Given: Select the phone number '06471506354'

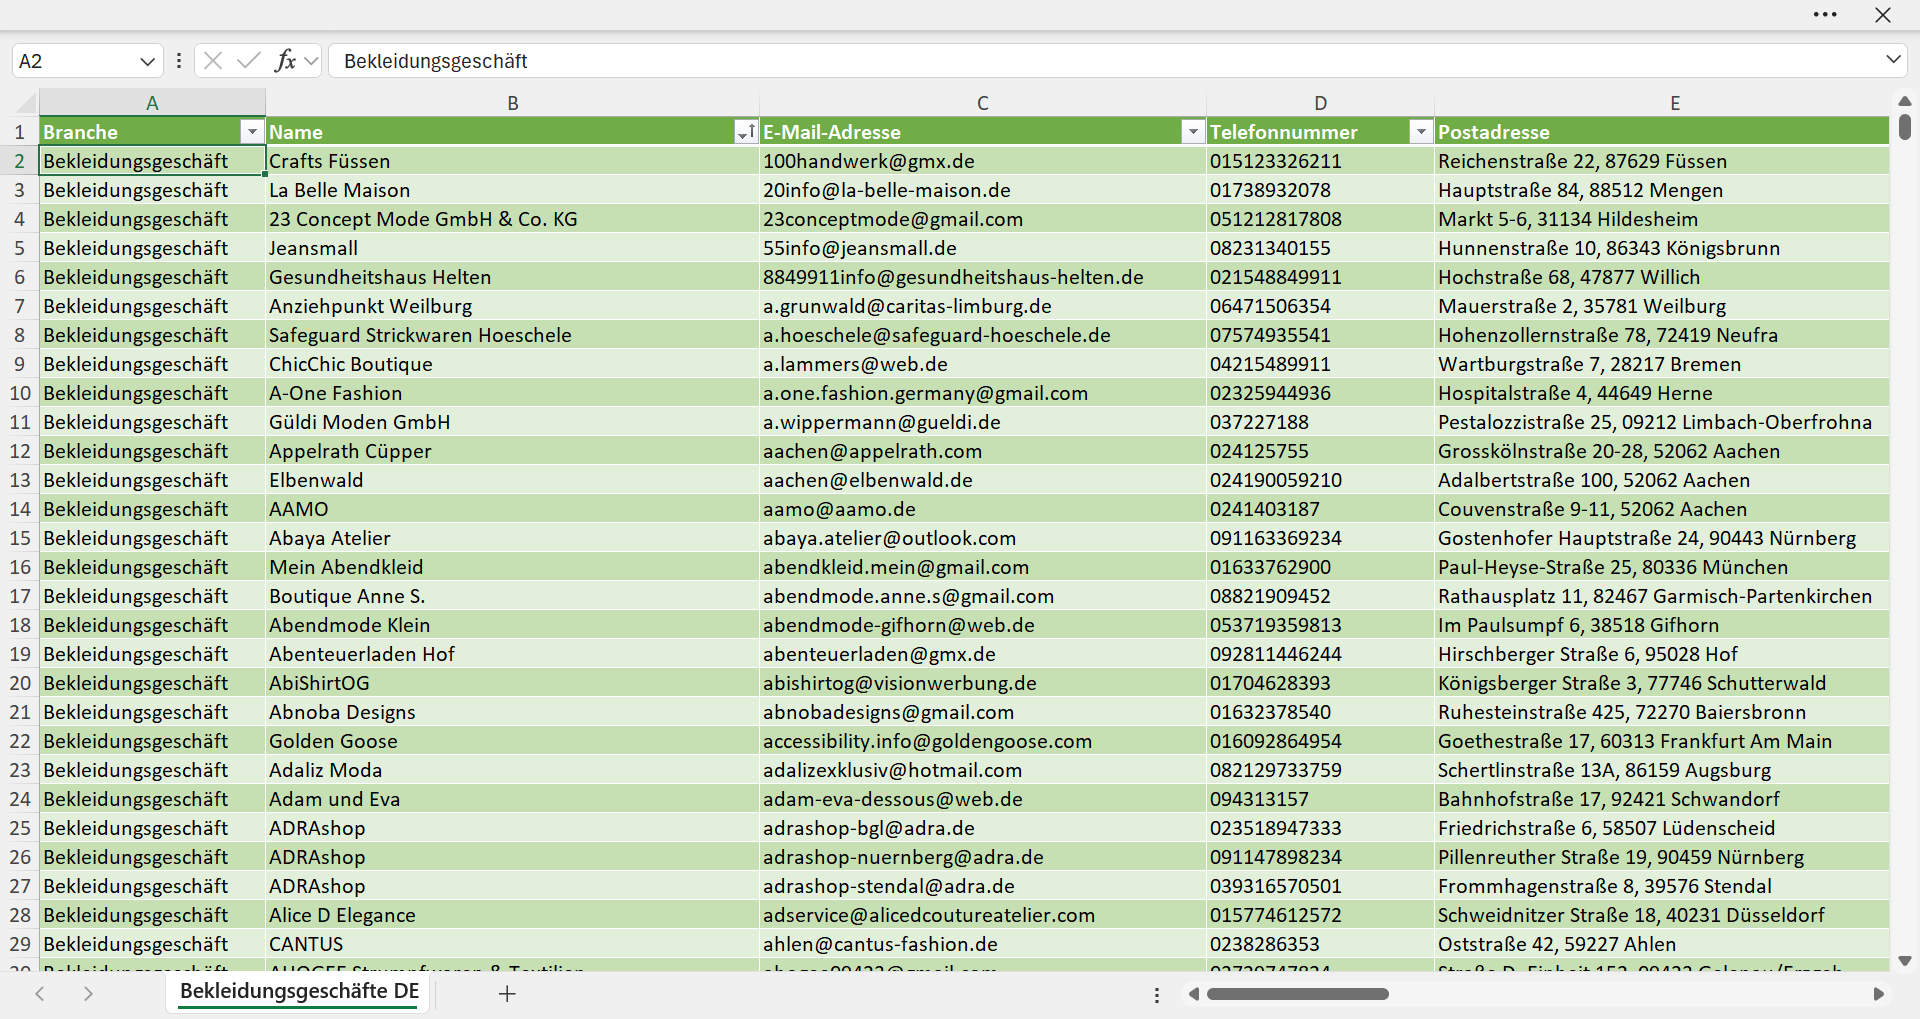Looking at the screenshot, I should pos(1321,306).
